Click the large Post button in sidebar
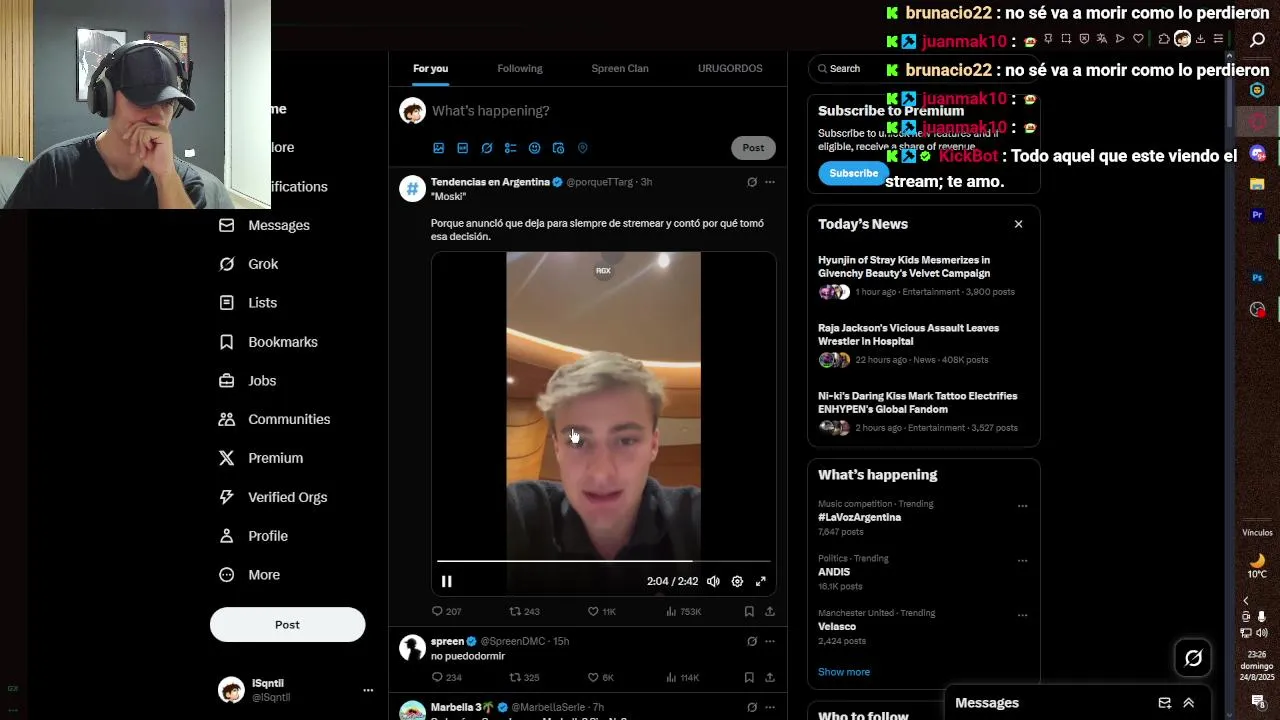Image resolution: width=1280 pixels, height=720 pixels. [287, 625]
